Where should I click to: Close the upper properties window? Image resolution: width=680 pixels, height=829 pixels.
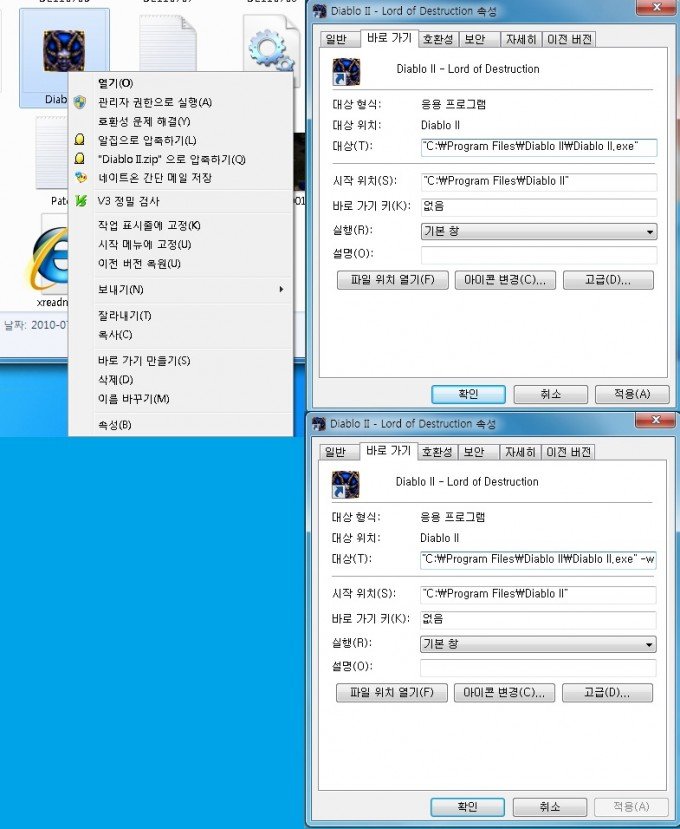tap(656, 7)
